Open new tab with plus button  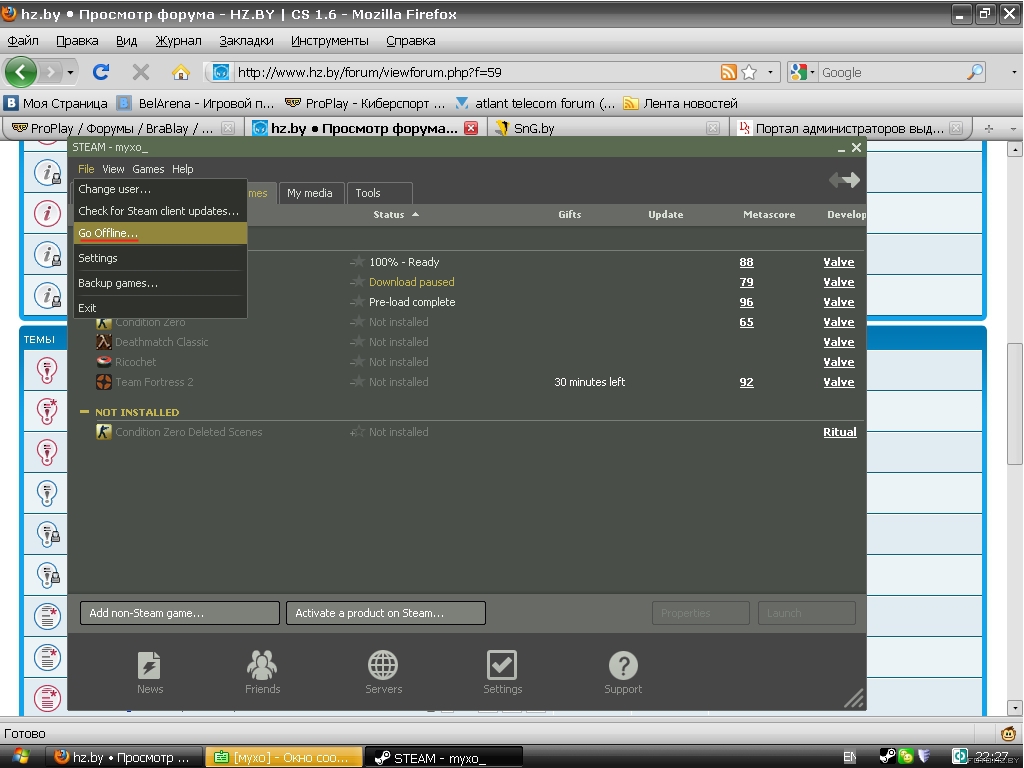989,129
